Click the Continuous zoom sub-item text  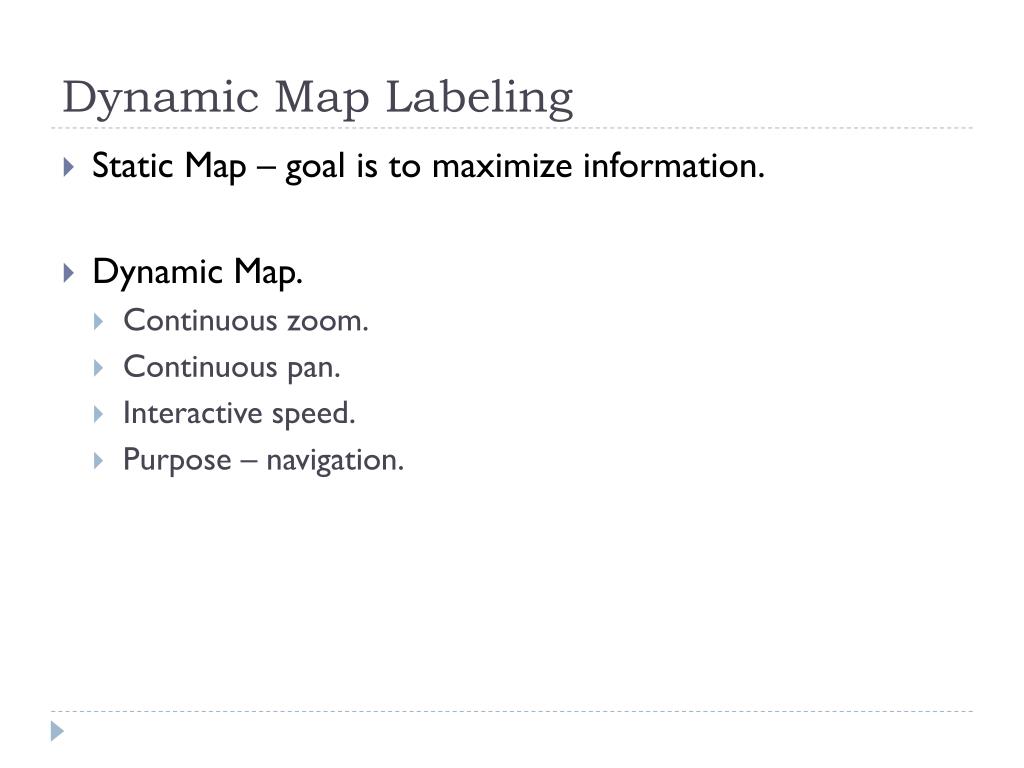click(246, 321)
